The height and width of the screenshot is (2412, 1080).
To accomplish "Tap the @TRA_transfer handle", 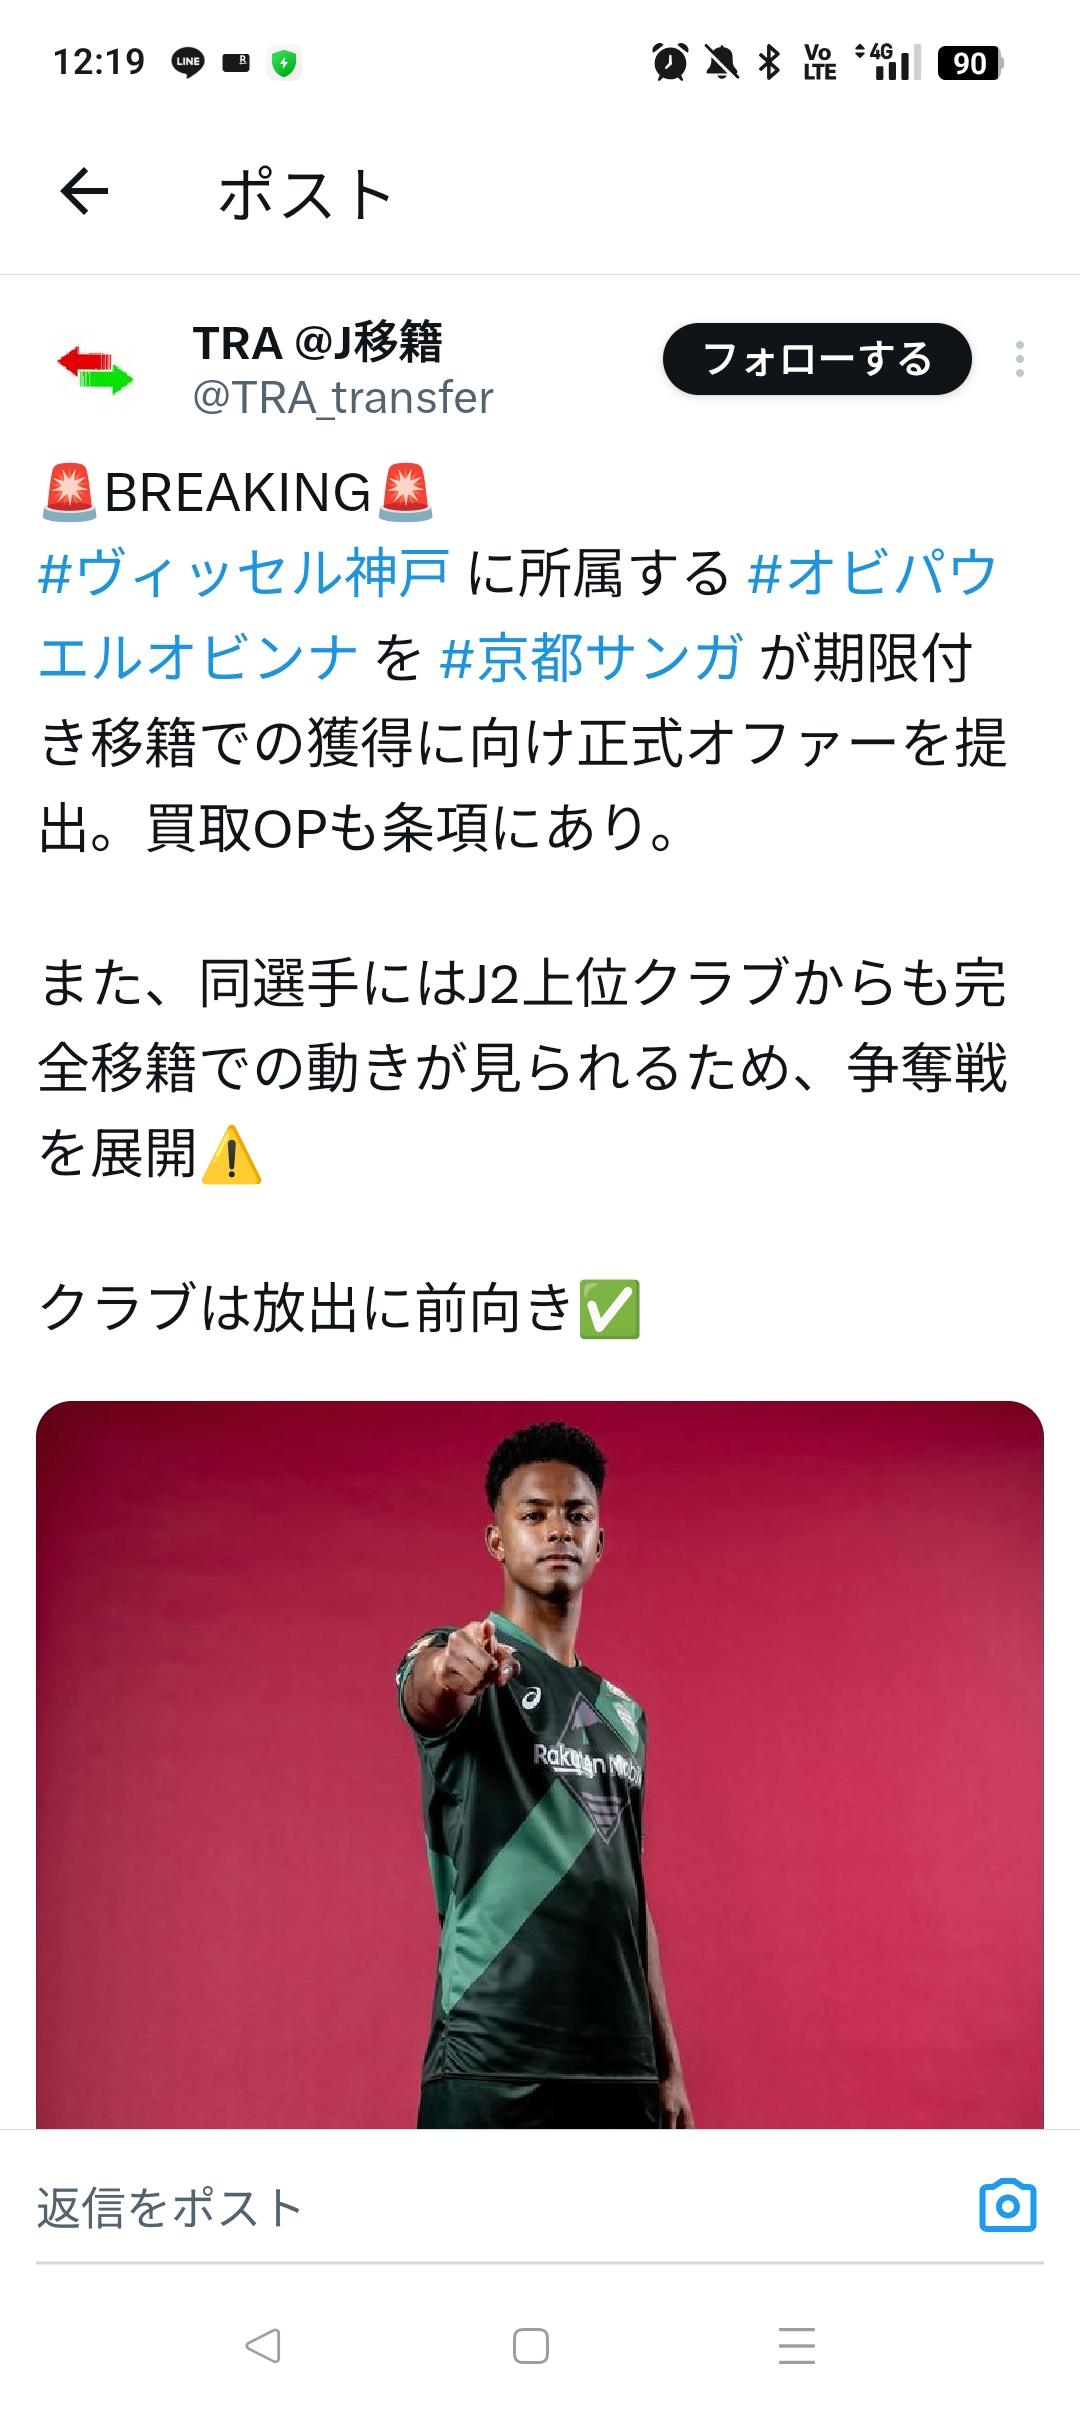I will point(343,398).
